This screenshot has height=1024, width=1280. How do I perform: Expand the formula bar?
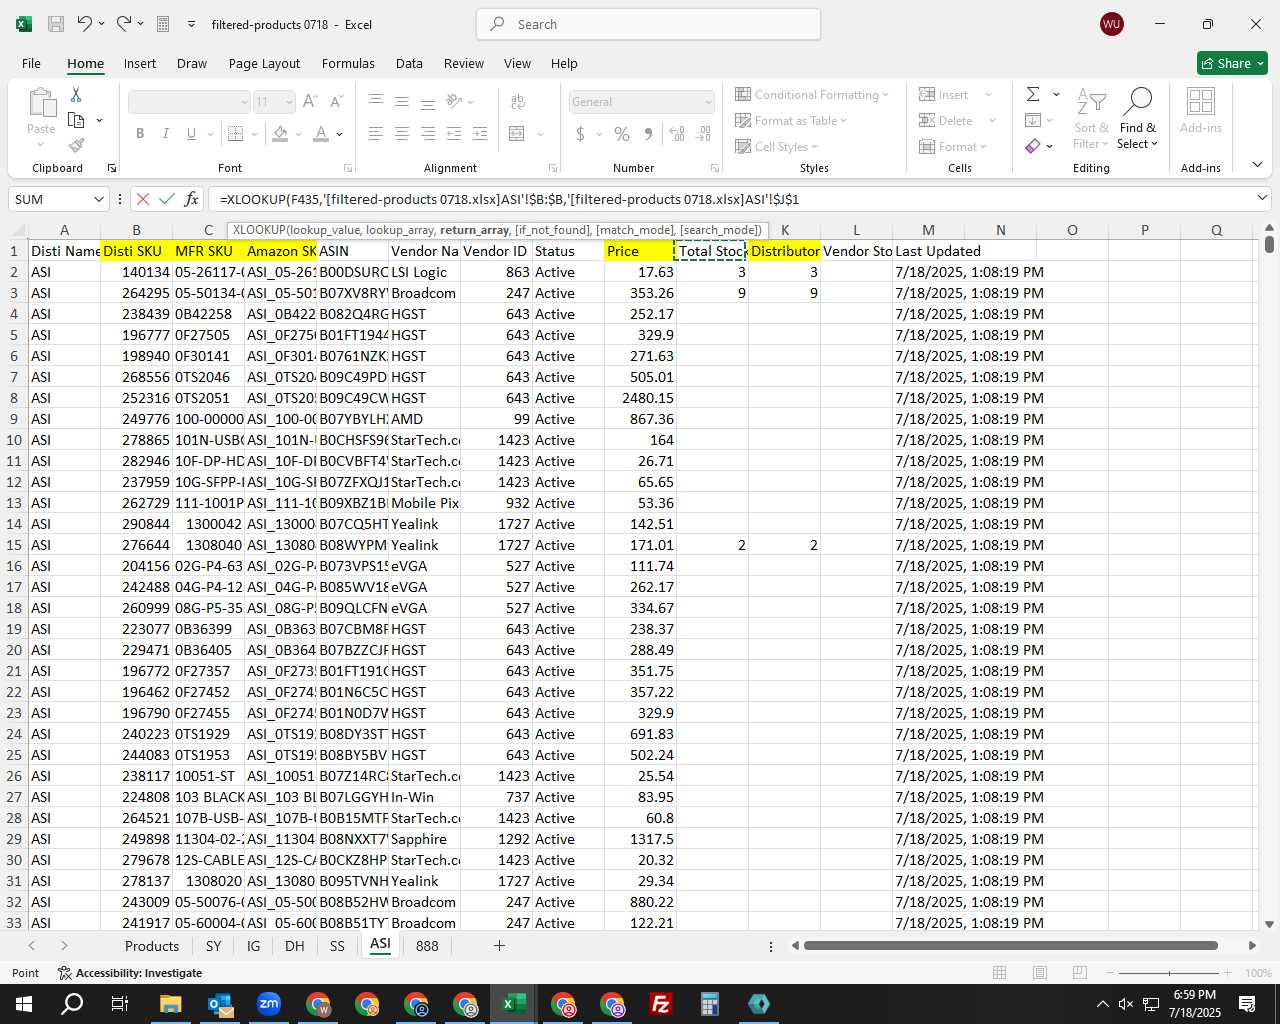click(x=1261, y=198)
